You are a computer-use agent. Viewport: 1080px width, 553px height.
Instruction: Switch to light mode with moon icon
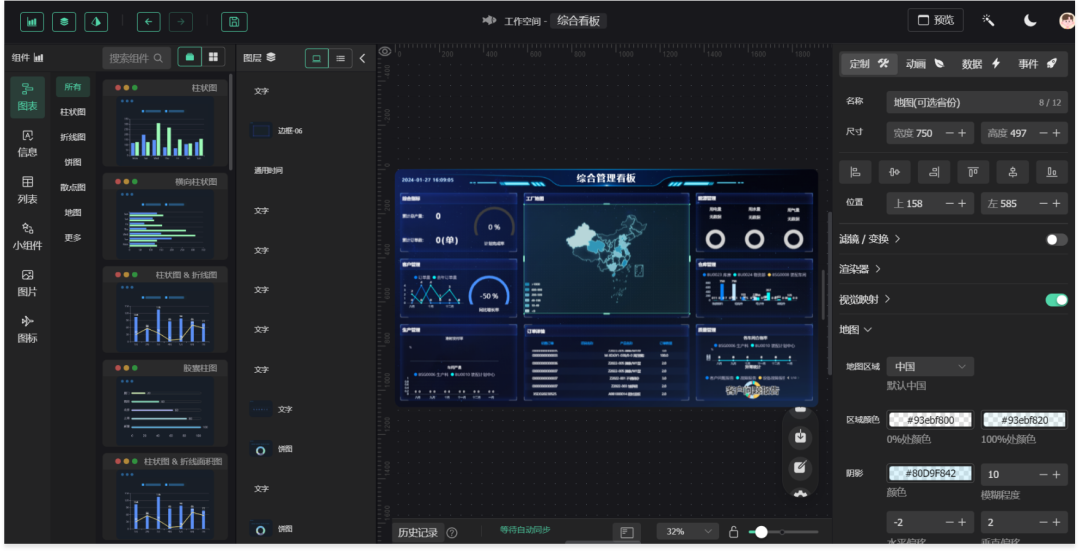1030,21
